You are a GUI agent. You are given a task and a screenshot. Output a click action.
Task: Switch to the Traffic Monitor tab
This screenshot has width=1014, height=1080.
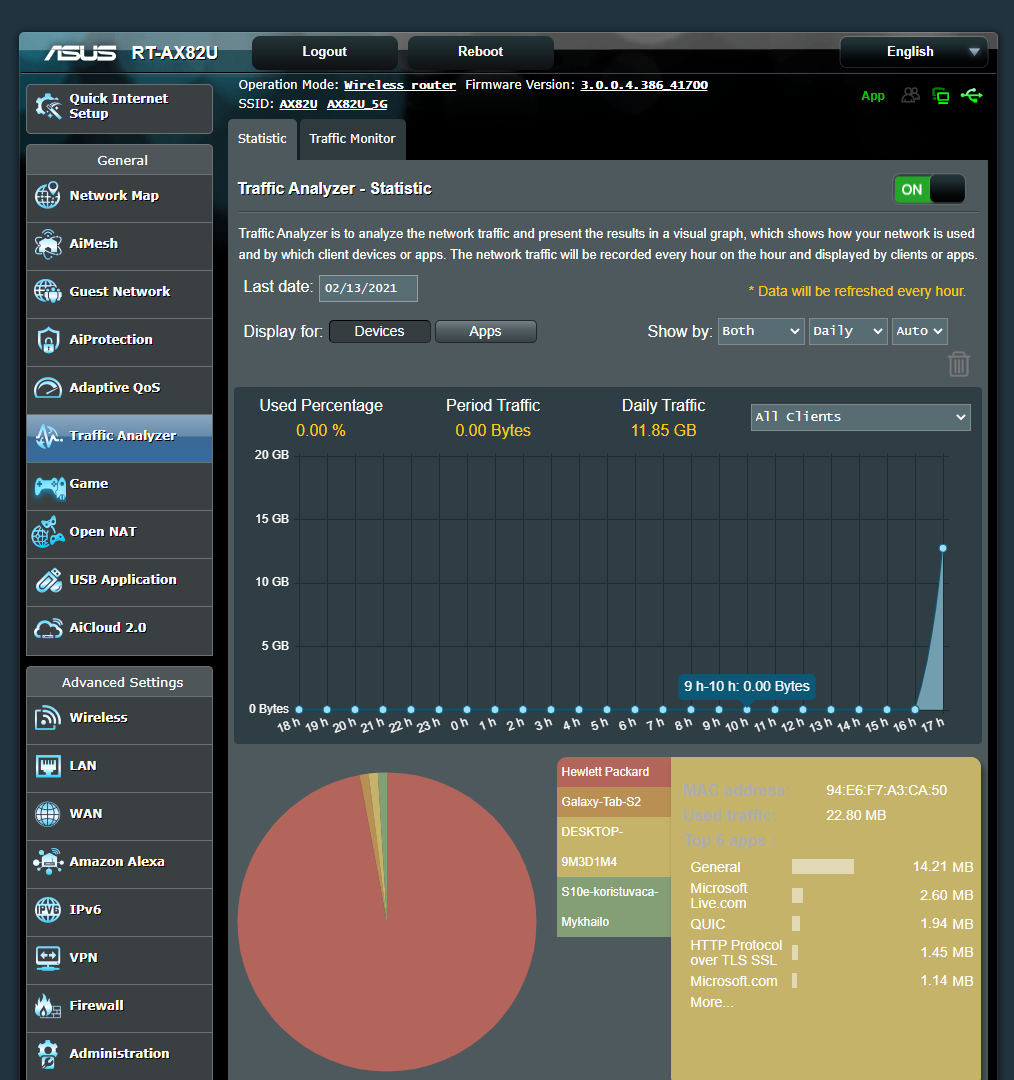coord(352,139)
